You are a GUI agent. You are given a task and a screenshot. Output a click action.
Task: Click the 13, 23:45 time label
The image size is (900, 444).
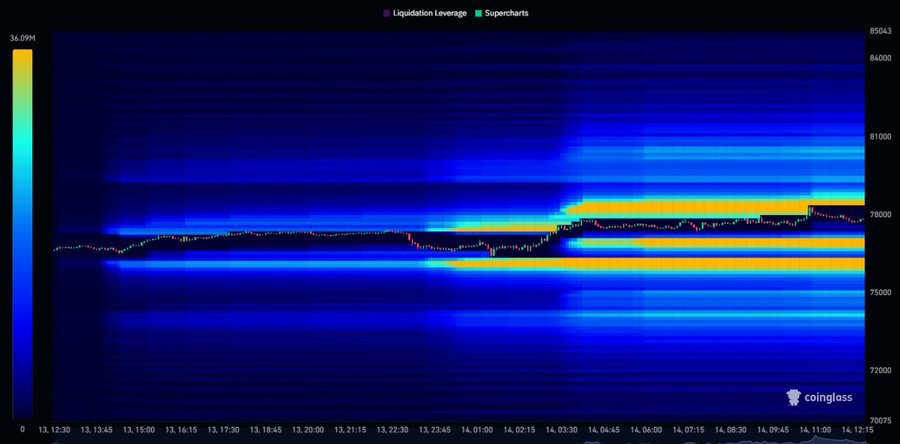coord(435,430)
